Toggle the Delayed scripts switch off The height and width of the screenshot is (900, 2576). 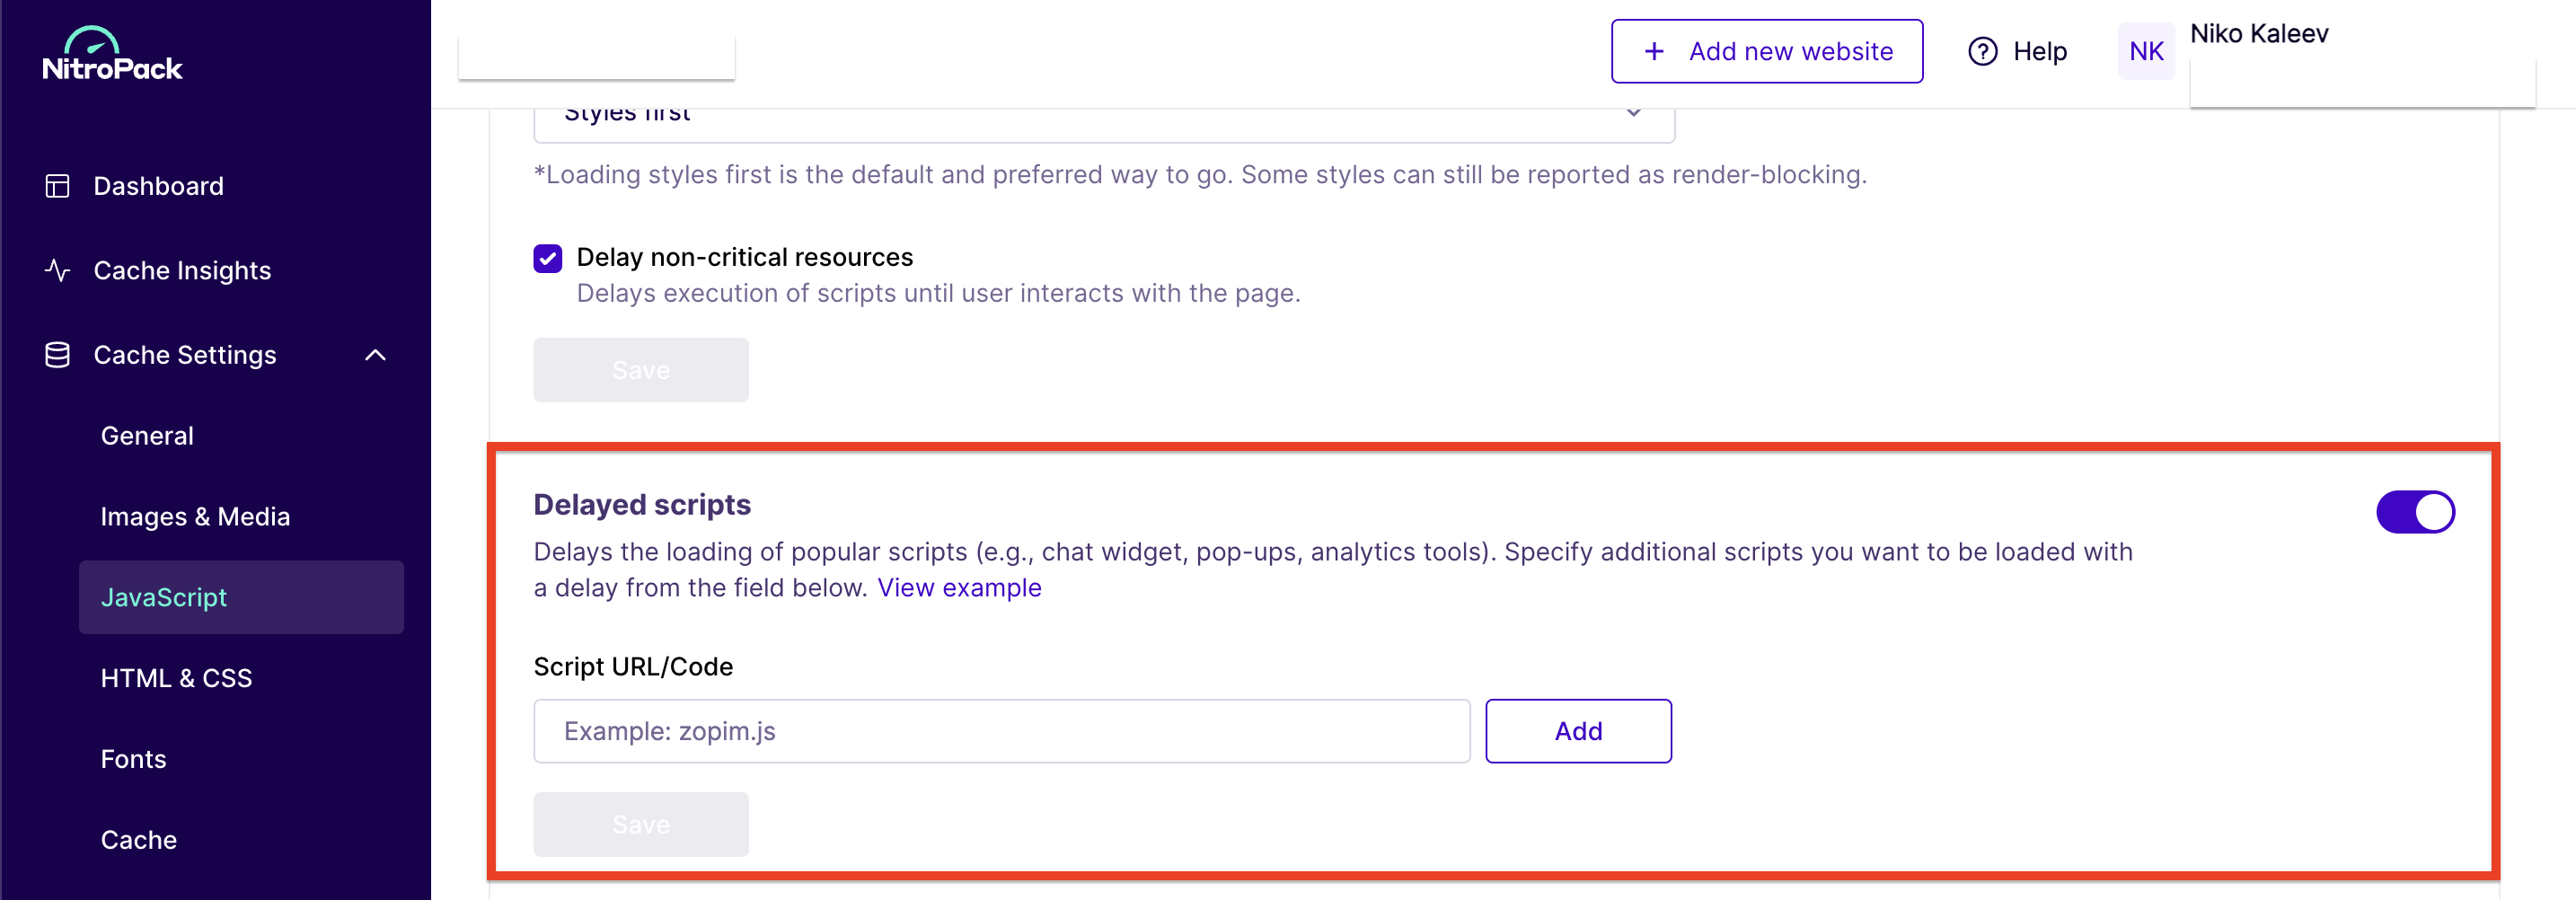(2415, 512)
